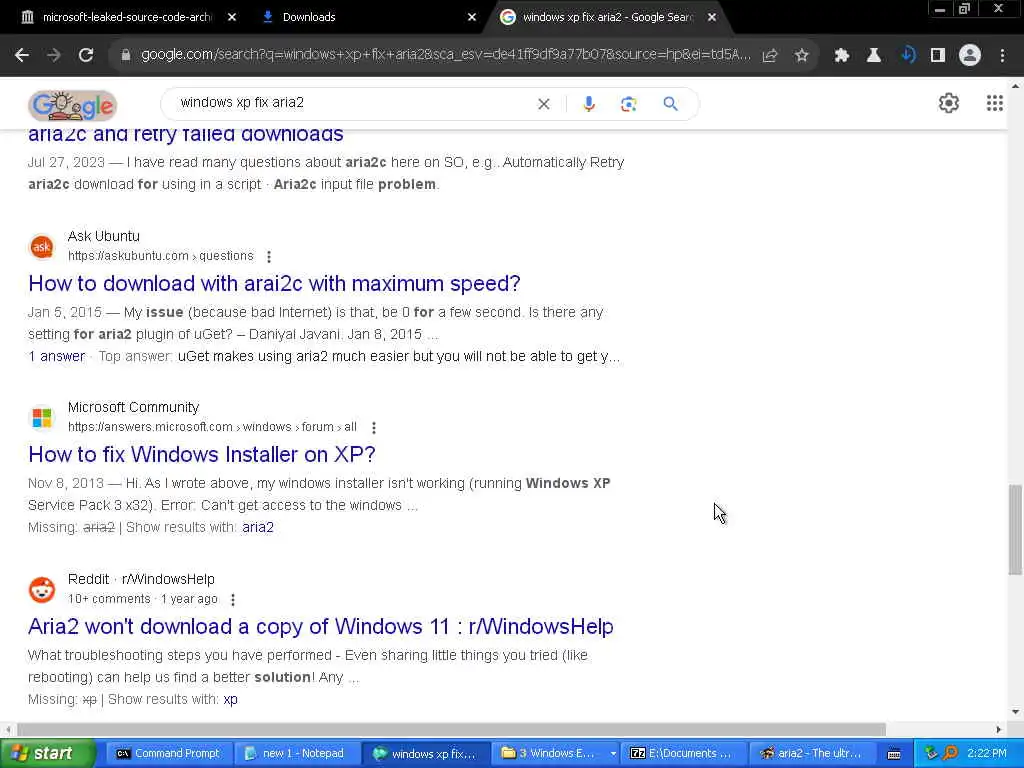Close the Google search tab
Screen dimensions: 1024x768
[712, 18]
